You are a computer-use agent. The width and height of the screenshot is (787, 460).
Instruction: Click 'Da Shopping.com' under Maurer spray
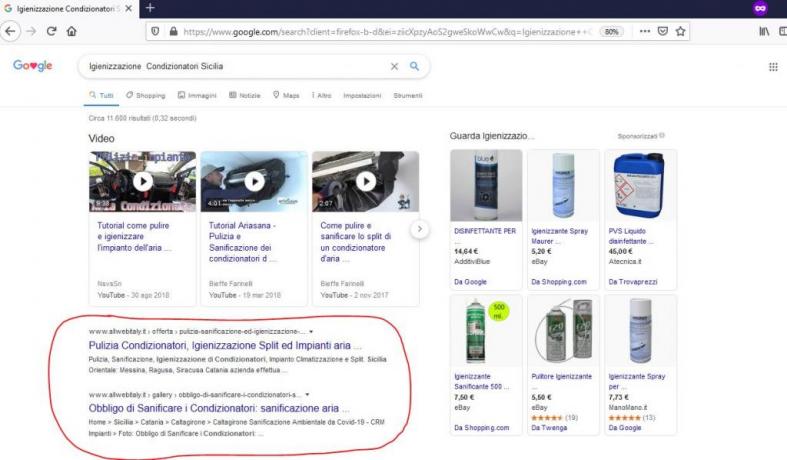tap(559, 282)
